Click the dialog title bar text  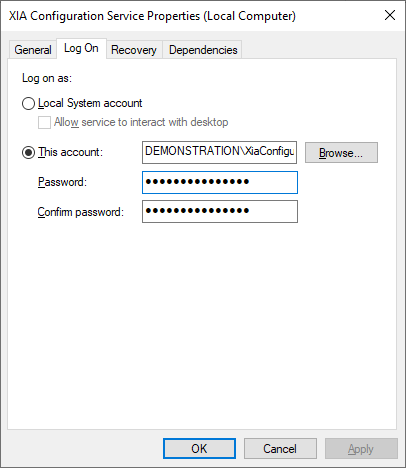[152, 16]
